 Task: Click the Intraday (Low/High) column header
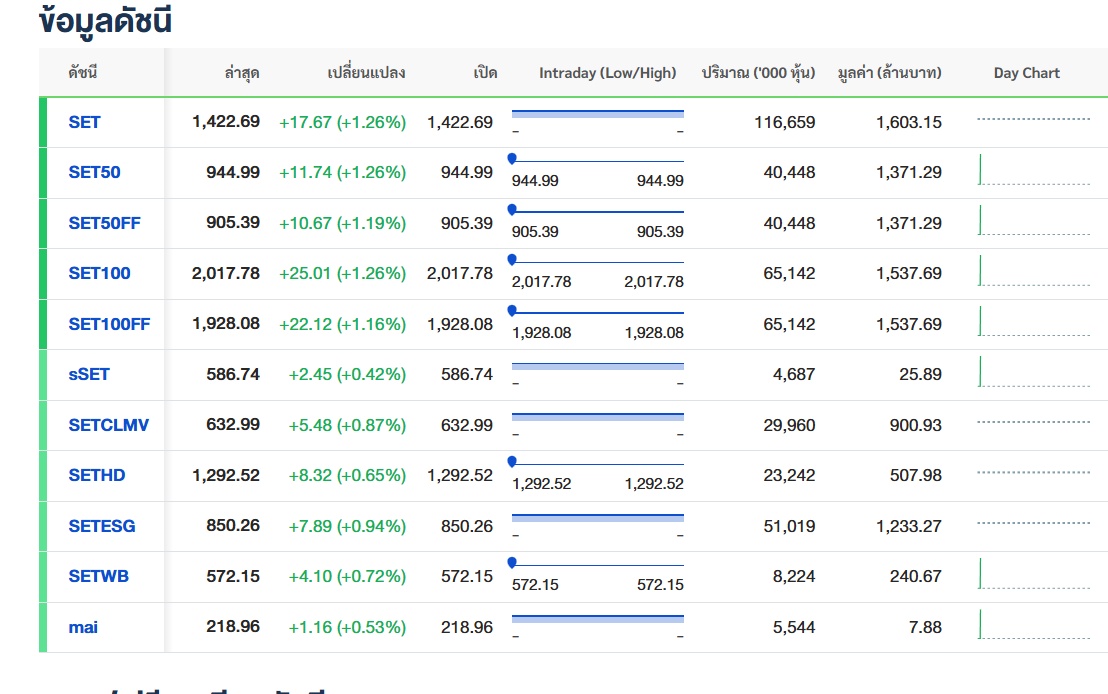[607, 73]
